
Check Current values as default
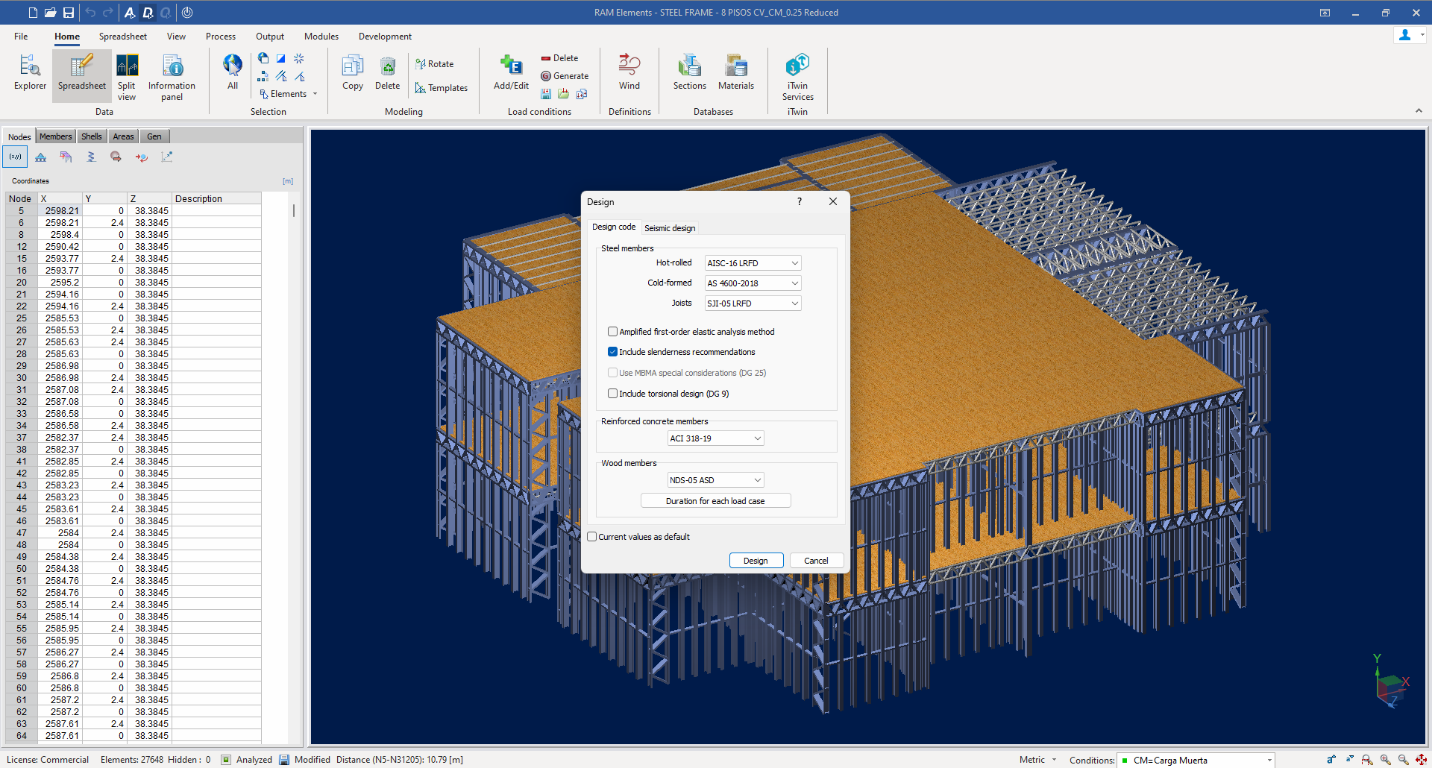(639, 537)
